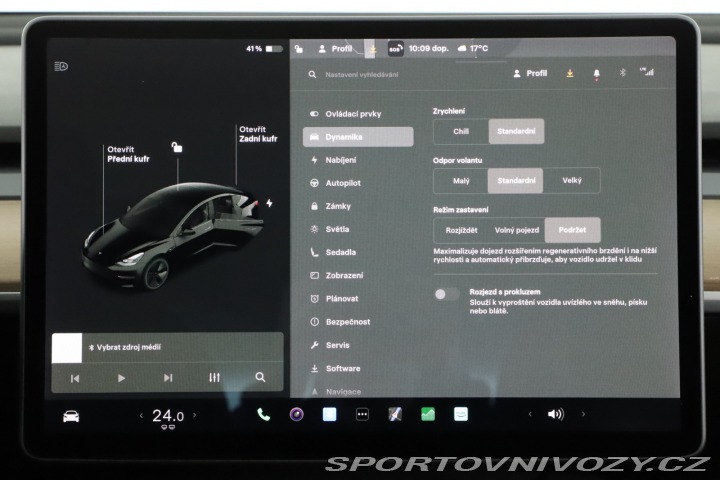The image size is (720, 480).
Task: Skip to next track
Action: tap(168, 378)
